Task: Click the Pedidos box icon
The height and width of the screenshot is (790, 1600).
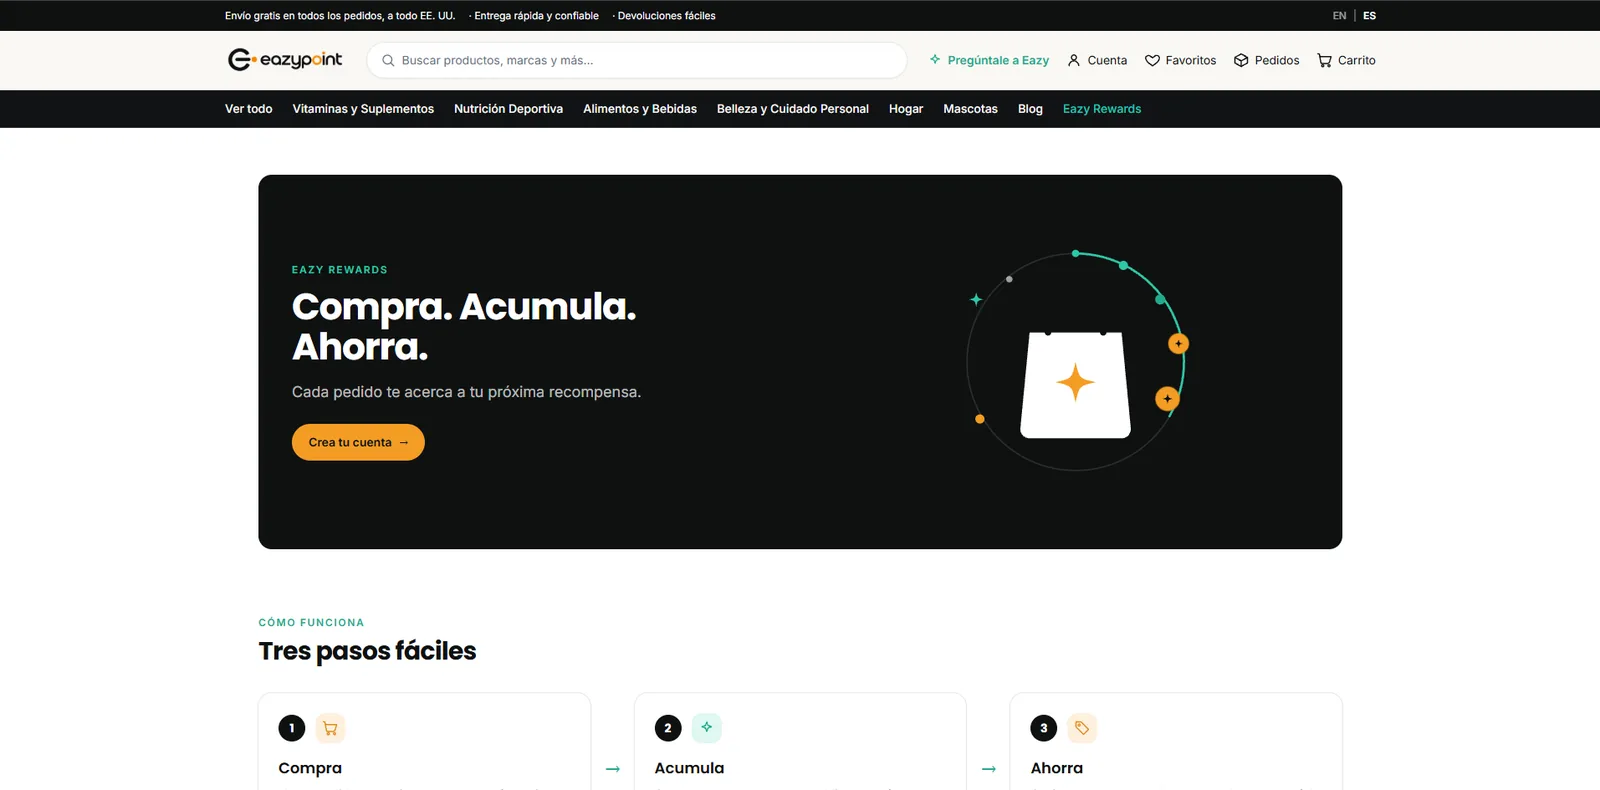Action: tap(1241, 60)
